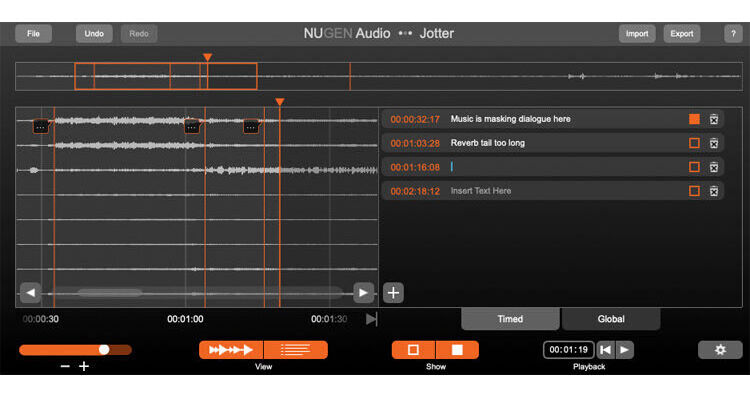Screen dimensions: 750x394
Task: Show unchecked notes with outlined square button
Action: (x=413, y=350)
